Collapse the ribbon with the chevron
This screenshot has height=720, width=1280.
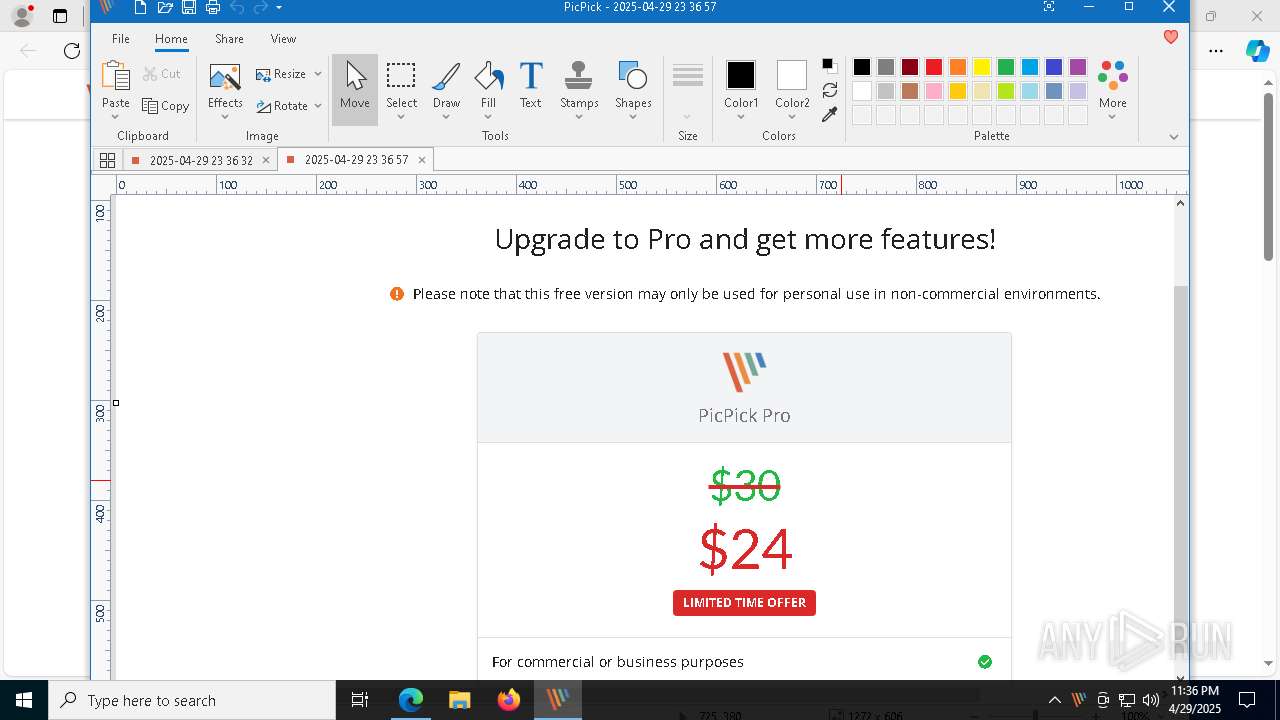point(1174,137)
